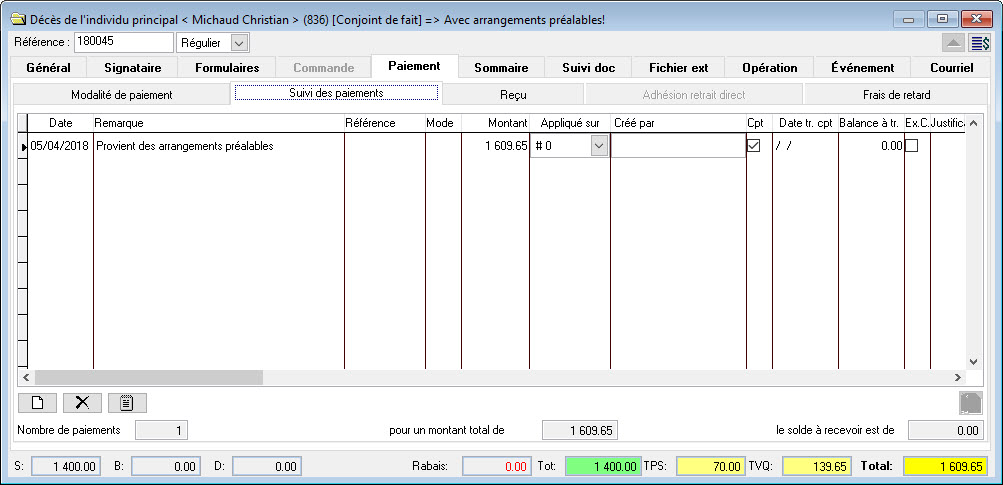Screen dimensions: 1003x485
Task: Select the Modalité de paiement sub-tab
Action: 122,95
